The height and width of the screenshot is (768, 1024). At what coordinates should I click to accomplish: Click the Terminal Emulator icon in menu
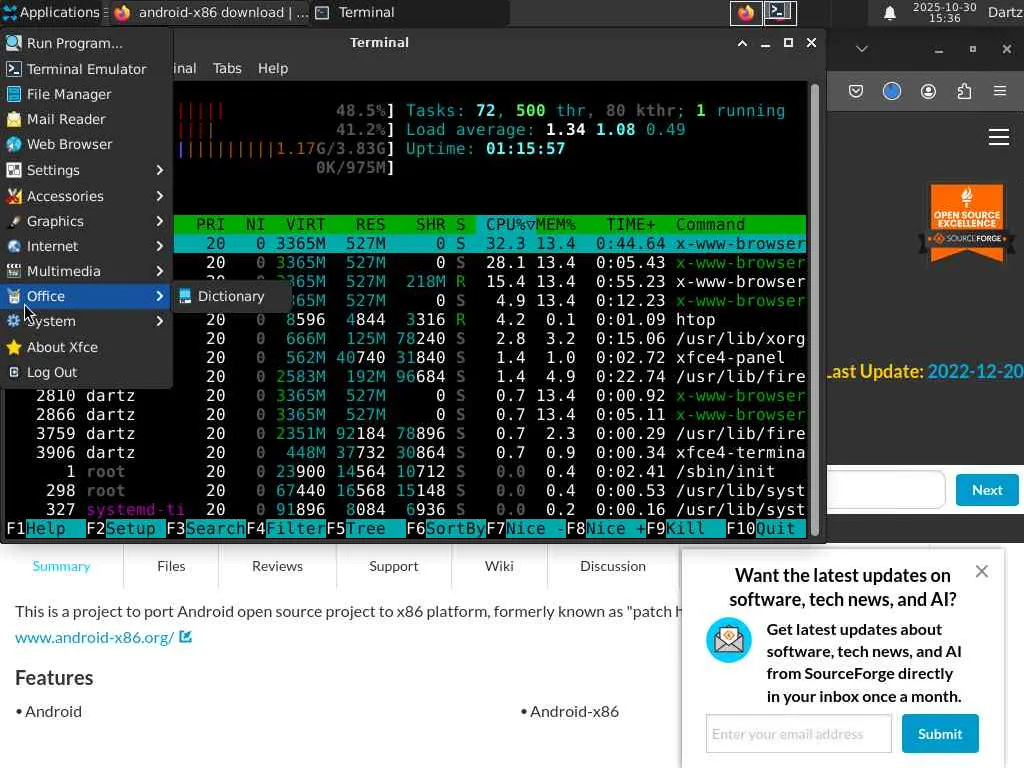[14, 69]
